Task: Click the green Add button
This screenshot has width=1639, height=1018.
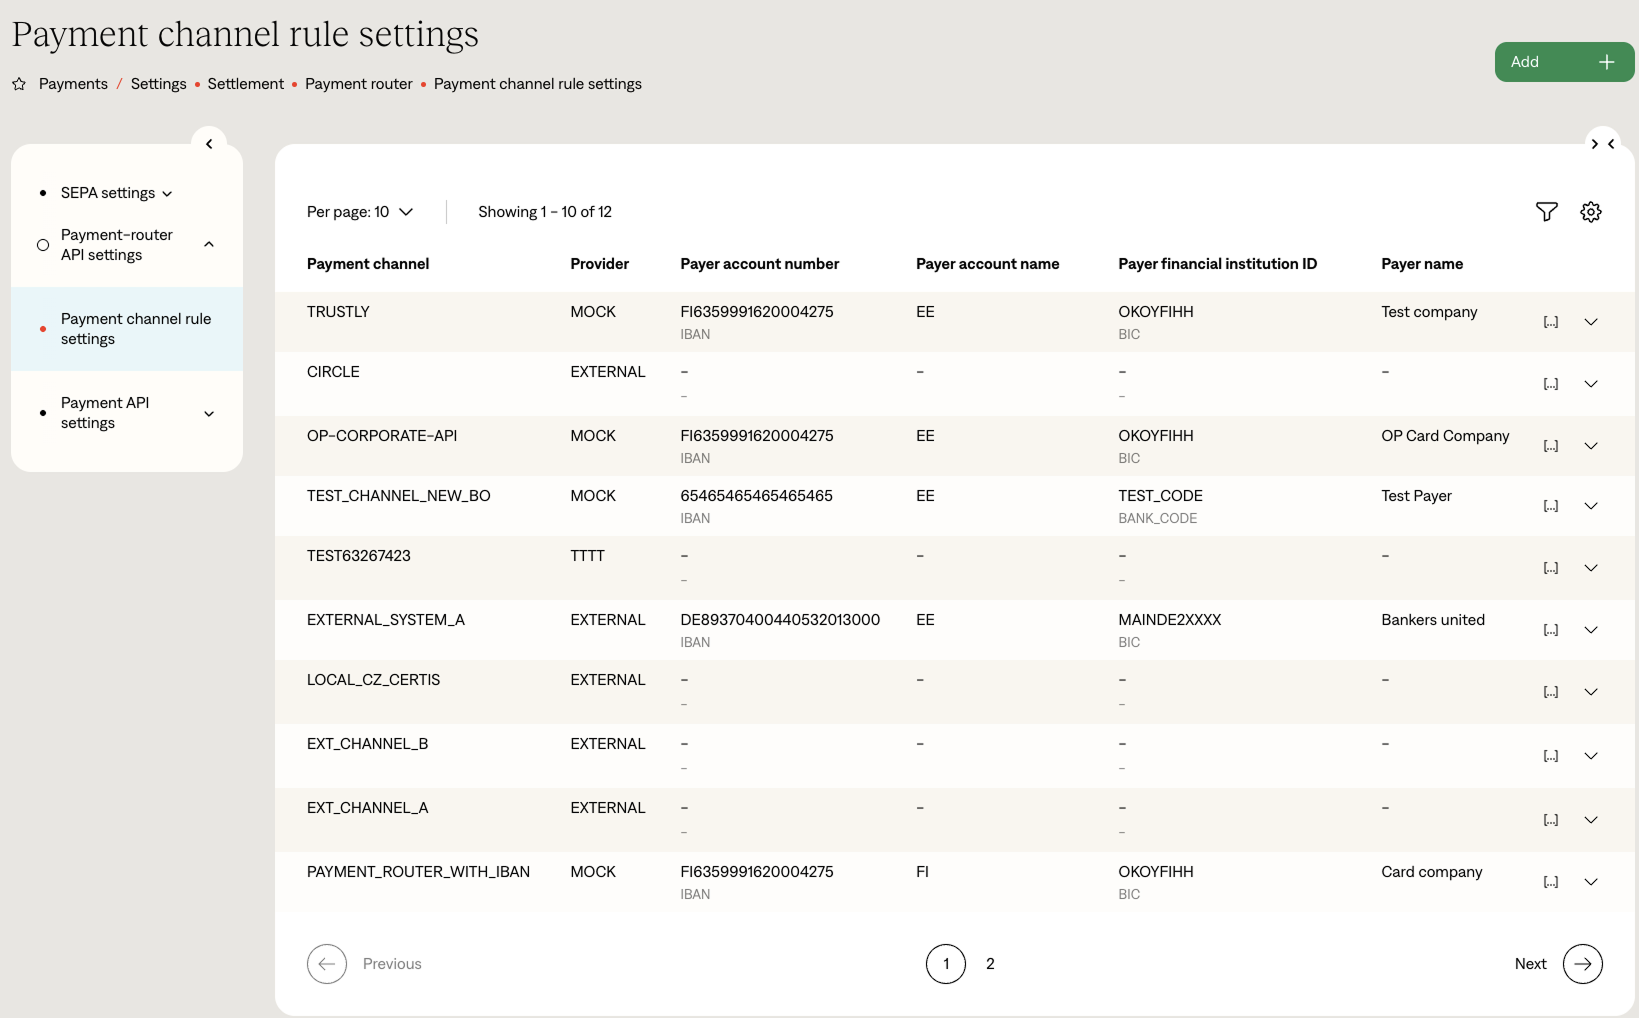Action: [x=1563, y=62]
